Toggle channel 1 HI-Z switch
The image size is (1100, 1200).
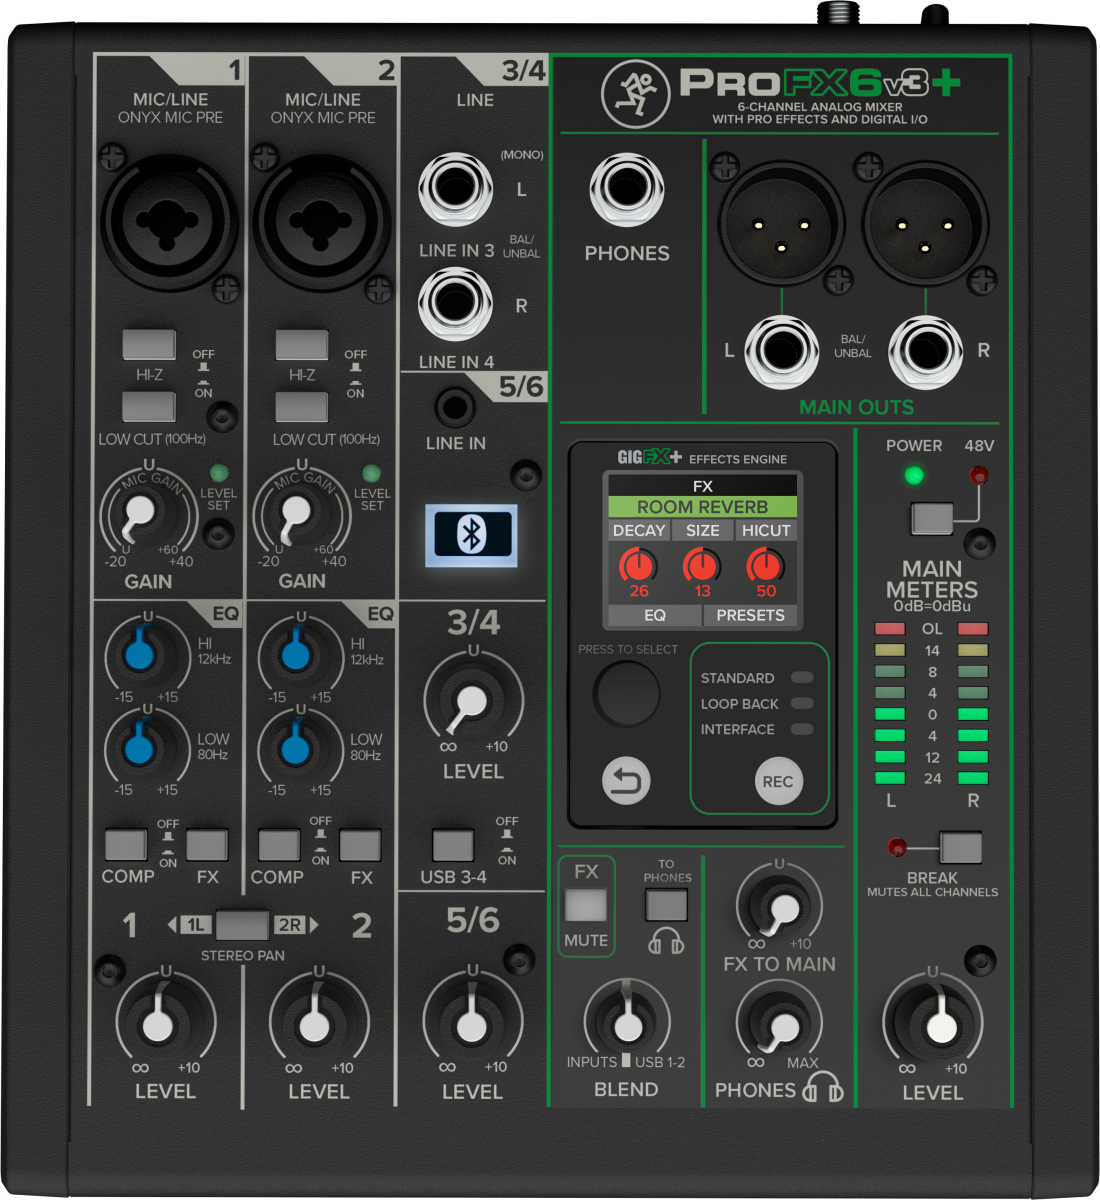point(149,344)
